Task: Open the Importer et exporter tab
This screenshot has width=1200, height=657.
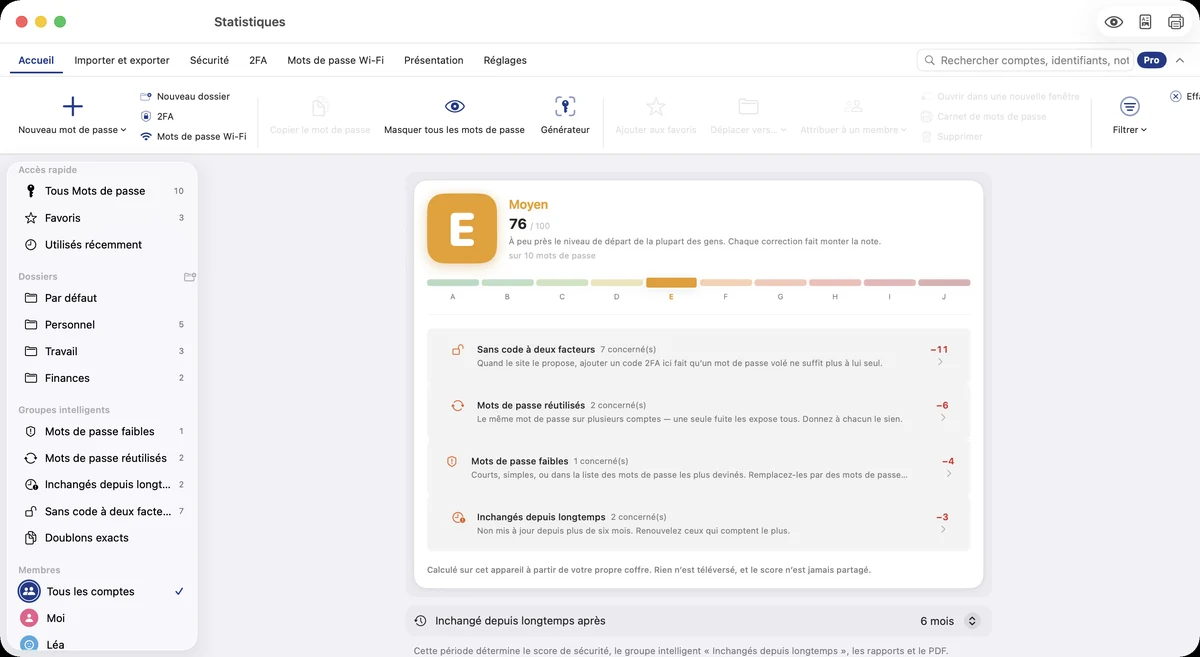Action: click(x=122, y=60)
